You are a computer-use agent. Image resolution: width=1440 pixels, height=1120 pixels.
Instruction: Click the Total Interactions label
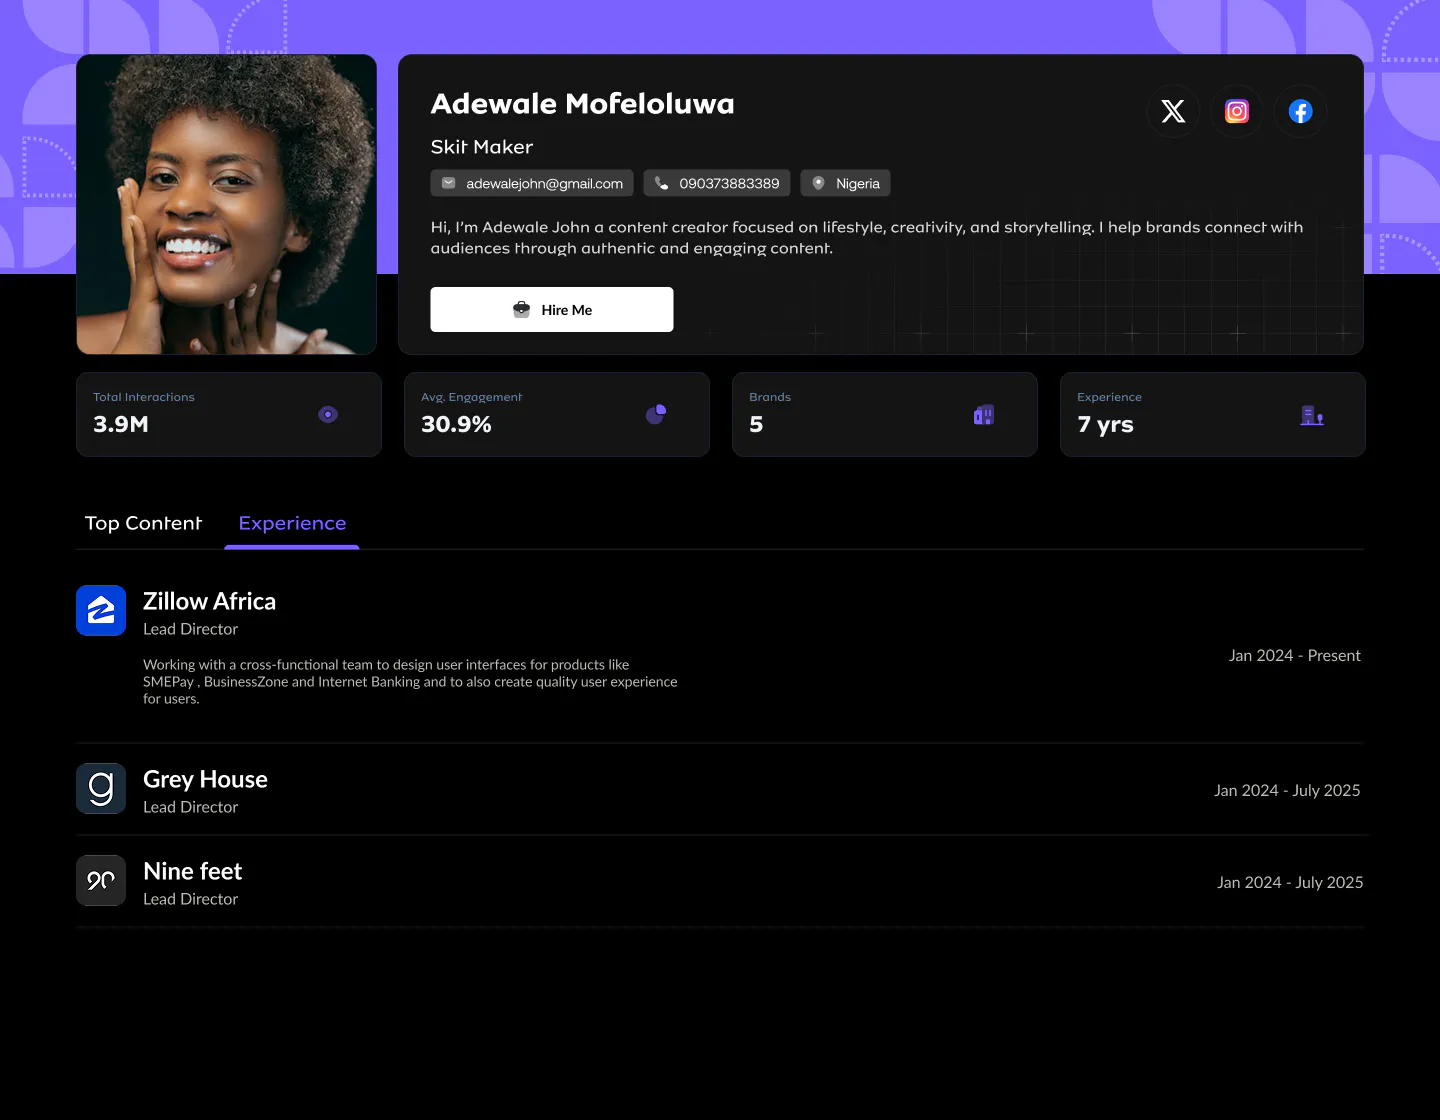coord(144,397)
